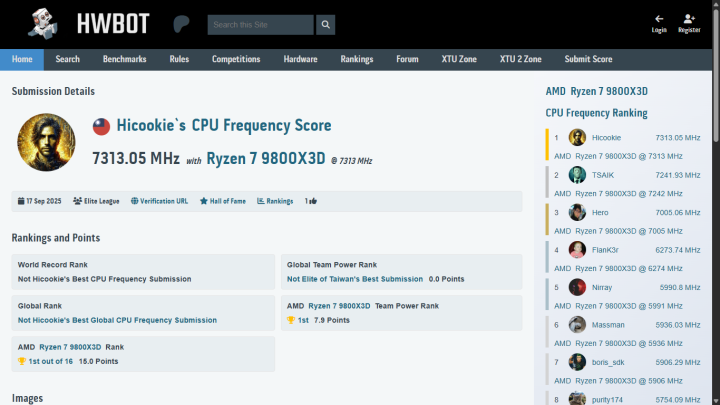The image size is (720, 405).
Task: Open the Benchmarks menu
Action: point(124,59)
